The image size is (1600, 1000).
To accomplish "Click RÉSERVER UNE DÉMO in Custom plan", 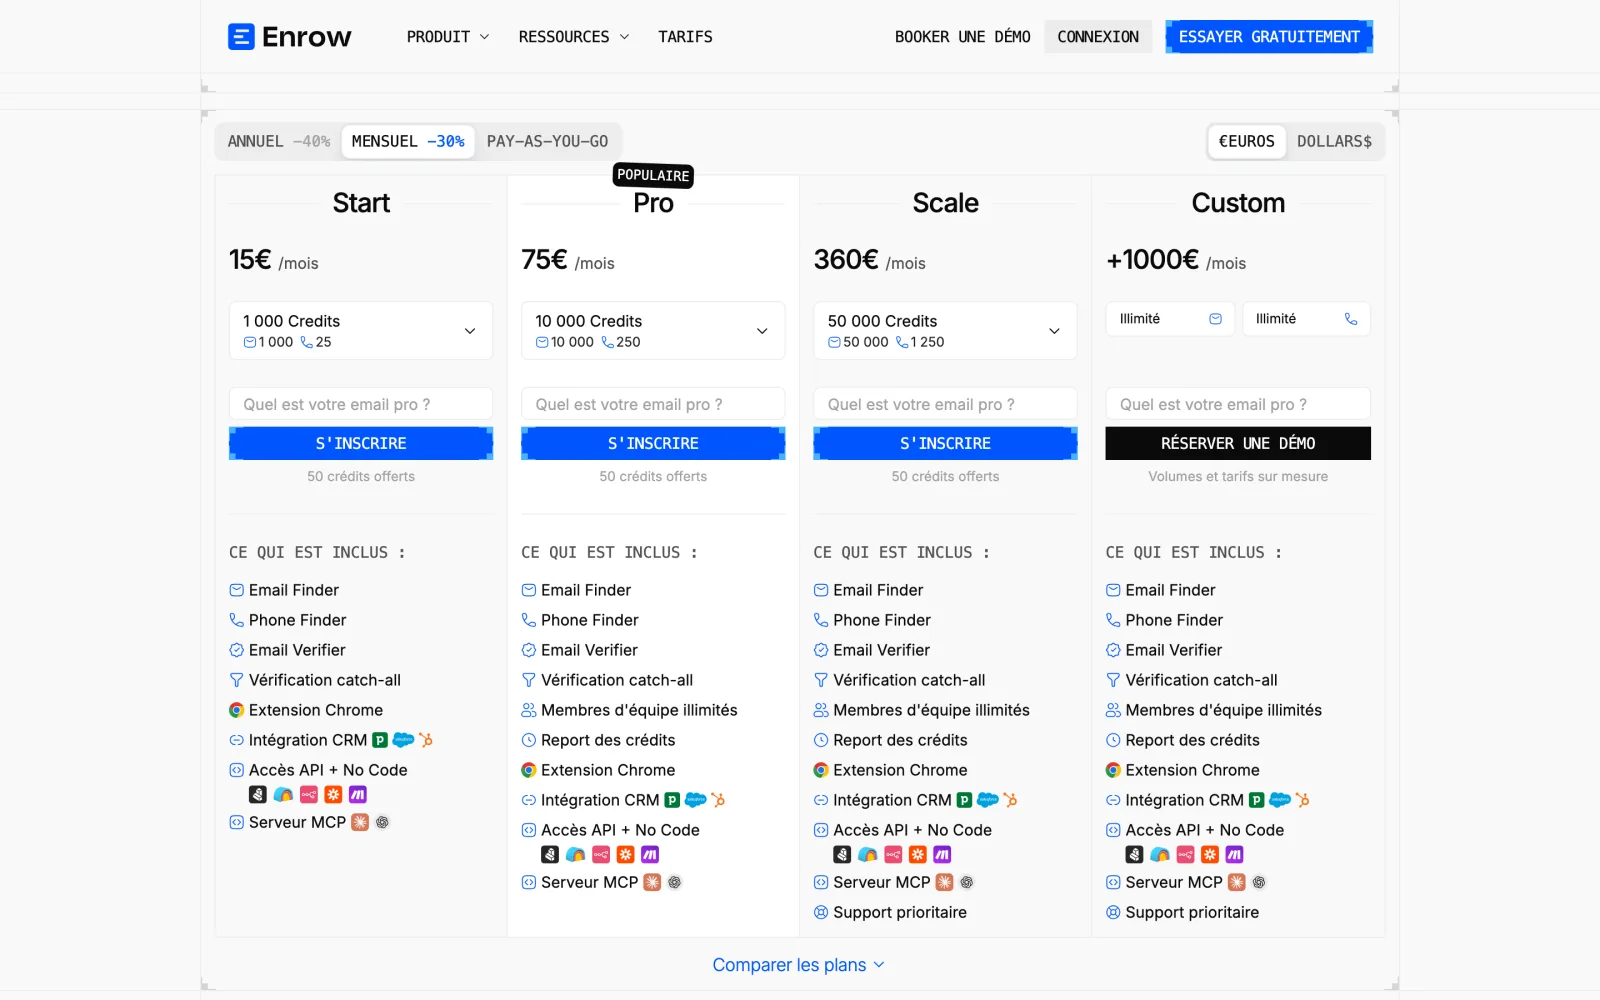I will [x=1238, y=443].
